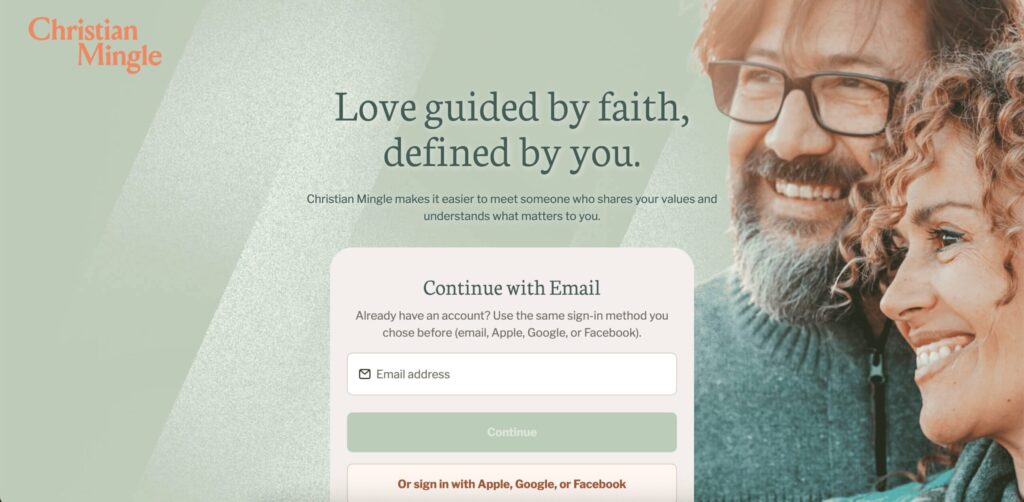1024x502 pixels.
Task: Choose sign in with Apple, Google, or Facebook
Action: [511, 484]
